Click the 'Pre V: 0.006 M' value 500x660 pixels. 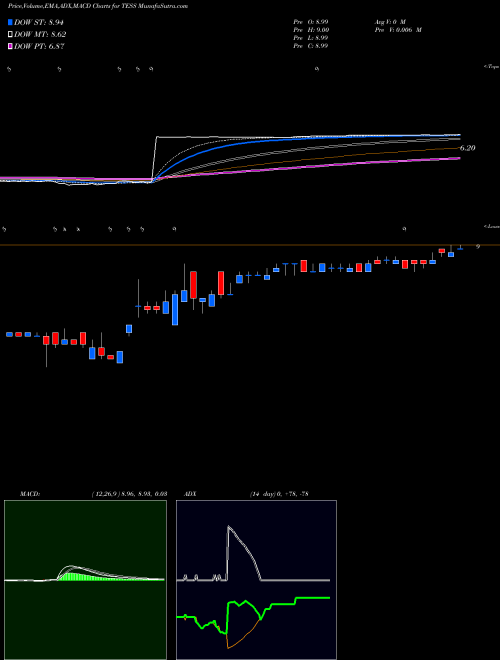(x=398, y=29)
